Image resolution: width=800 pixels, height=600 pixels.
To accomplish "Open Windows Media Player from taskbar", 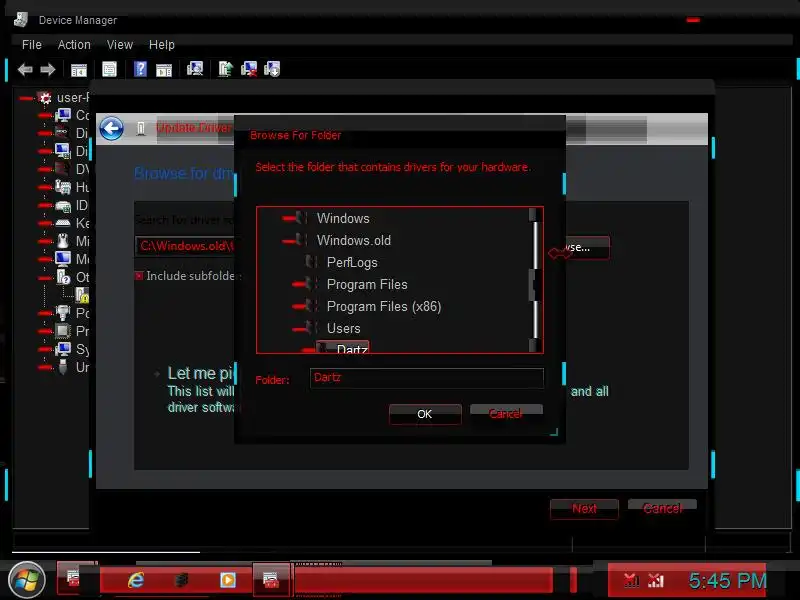I will pos(228,580).
